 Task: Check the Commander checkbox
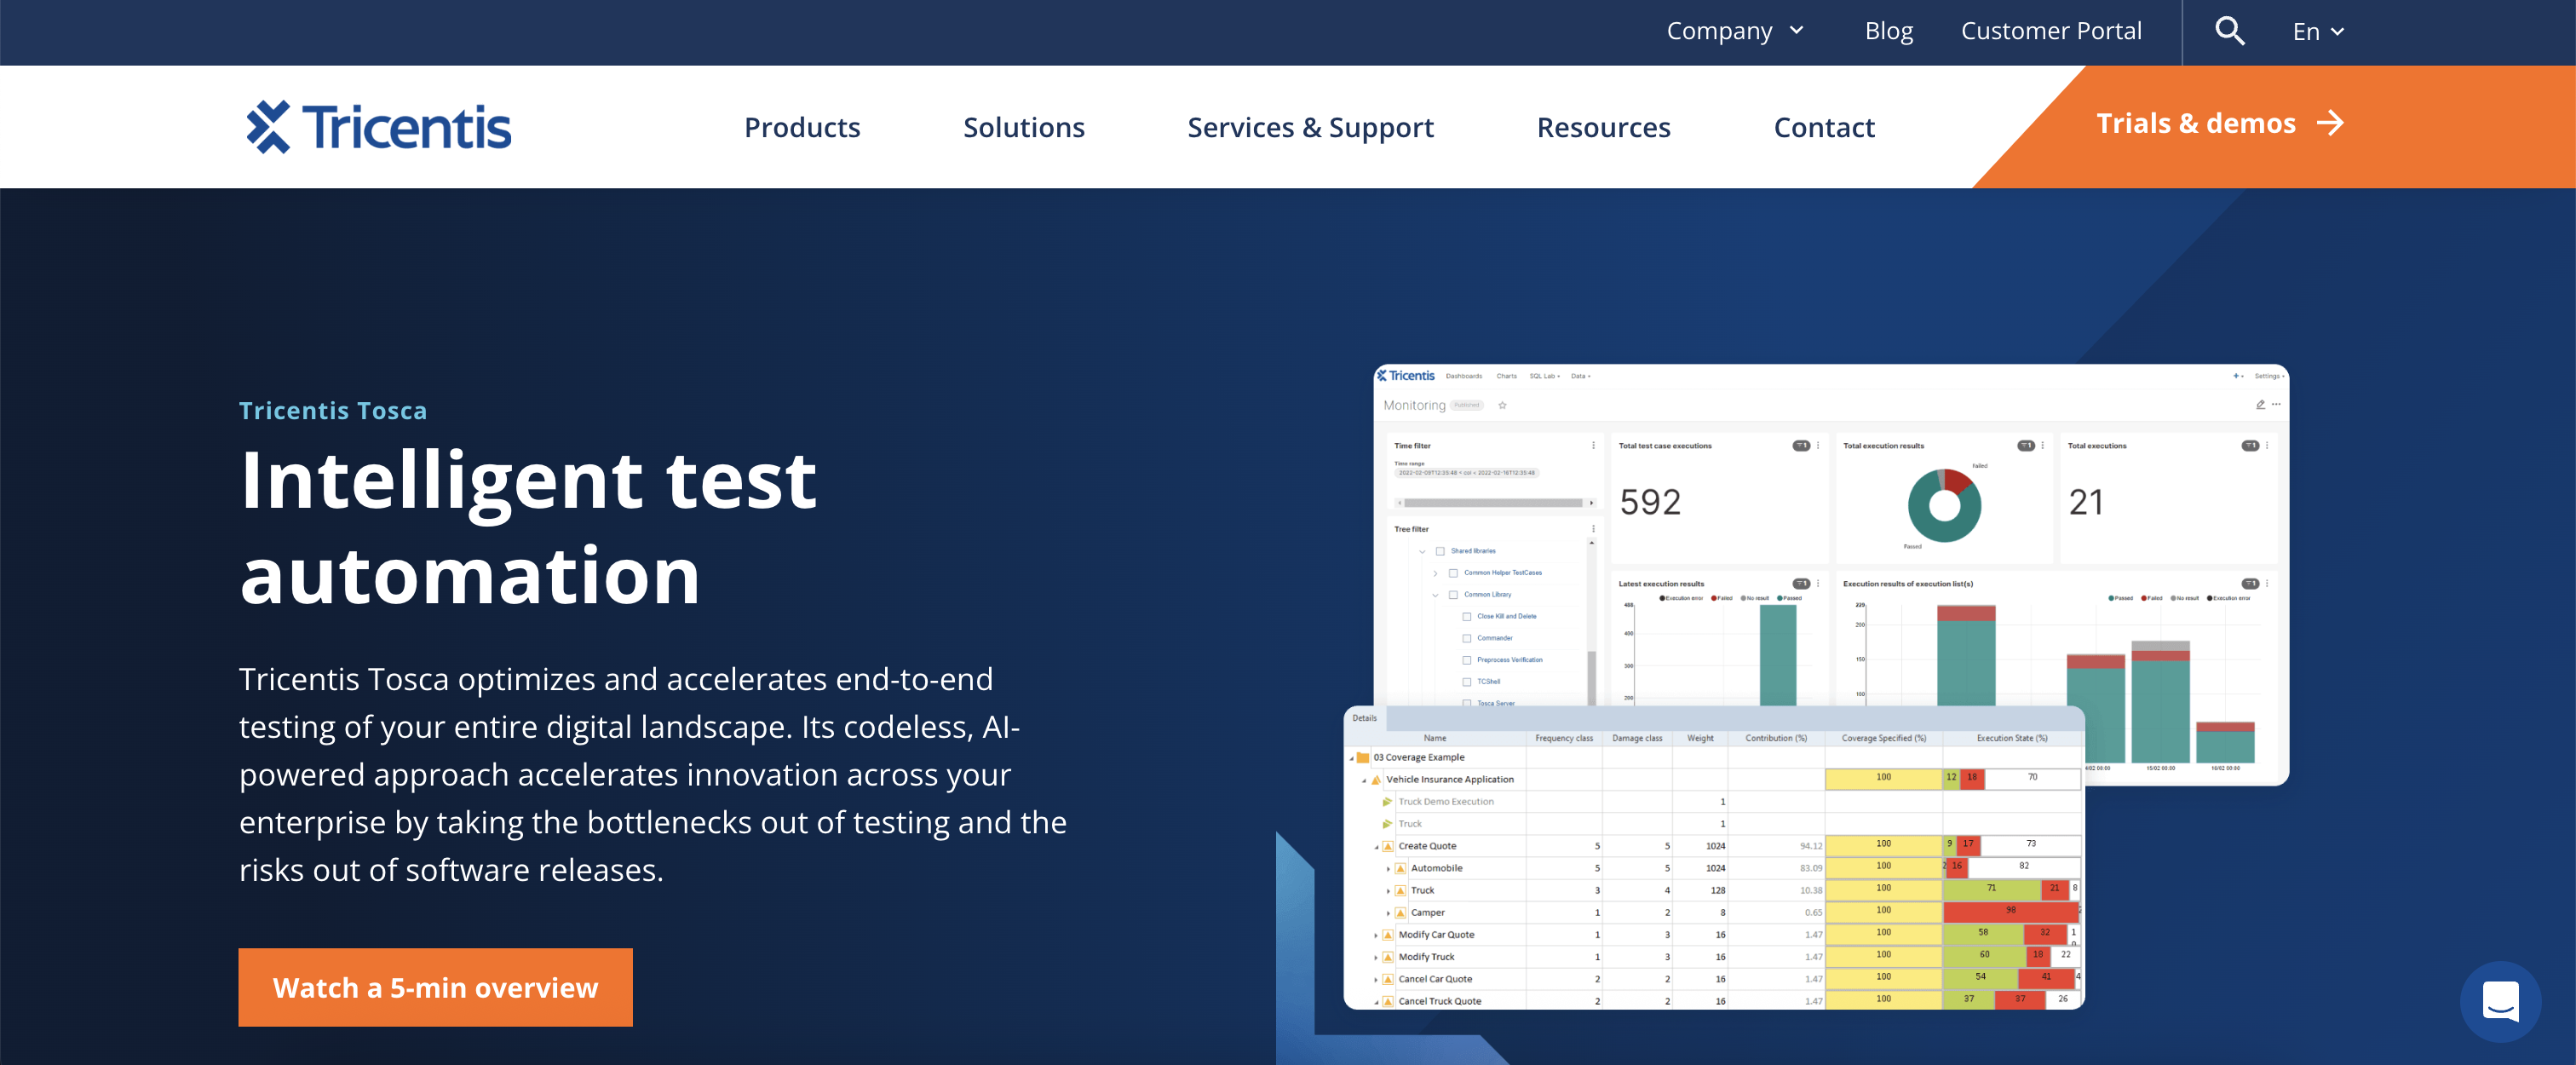tap(1467, 638)
